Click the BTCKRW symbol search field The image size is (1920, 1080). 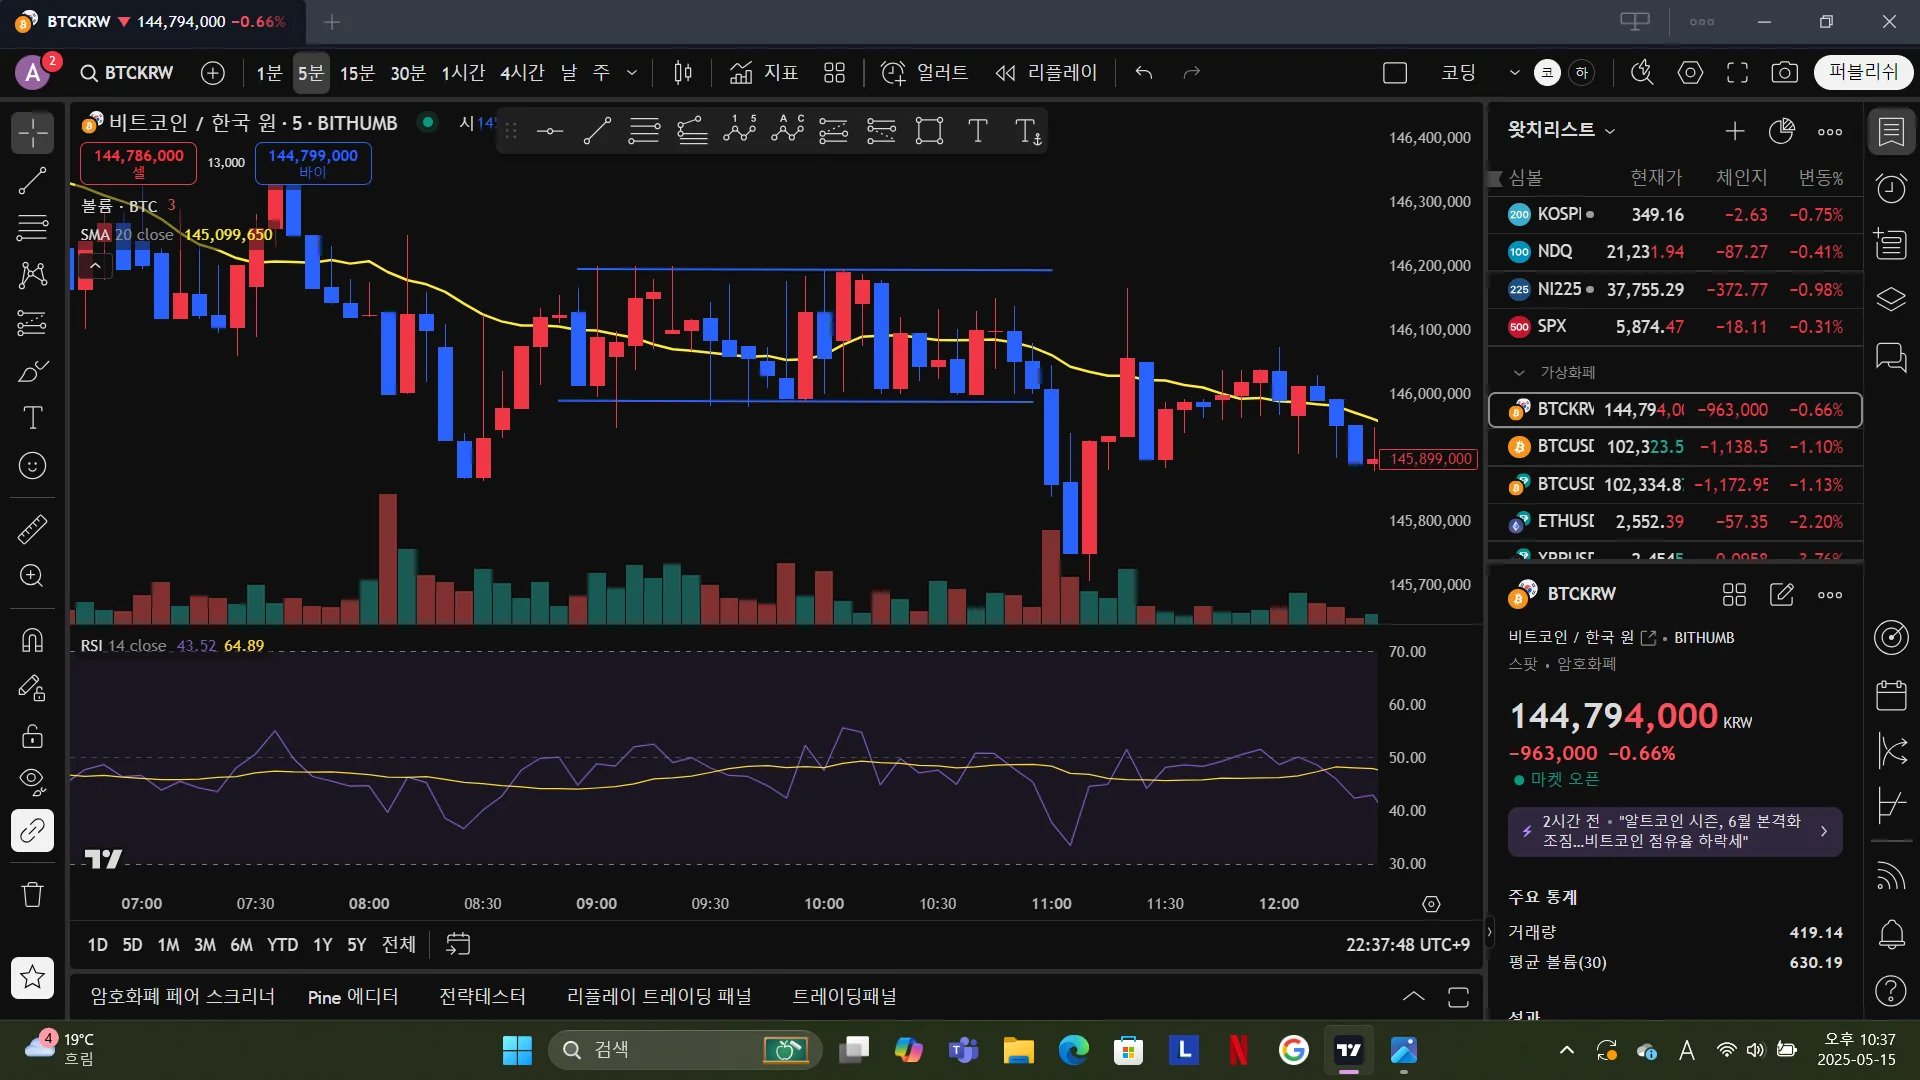click(x=127, y=73)
